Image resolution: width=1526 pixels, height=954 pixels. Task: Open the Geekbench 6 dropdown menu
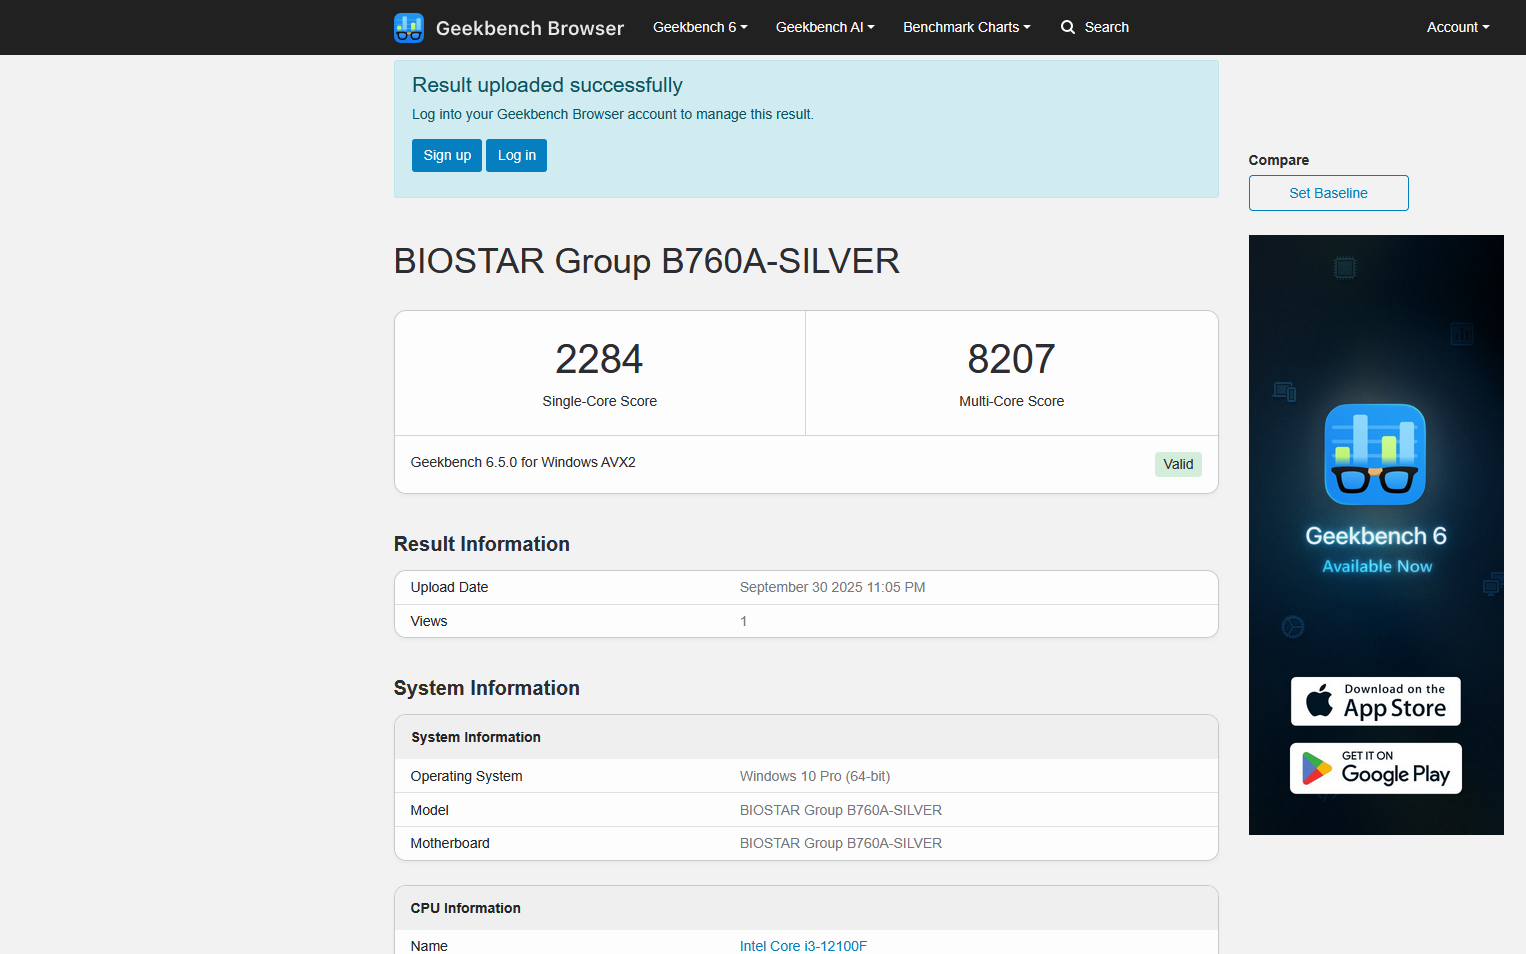point(700,27)
